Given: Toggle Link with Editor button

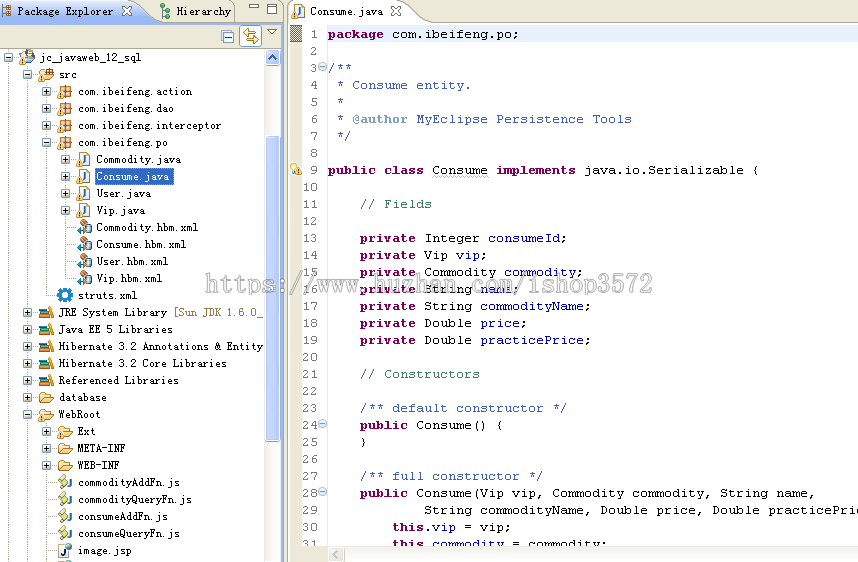Looking at the screenshot, I should 251,36.
